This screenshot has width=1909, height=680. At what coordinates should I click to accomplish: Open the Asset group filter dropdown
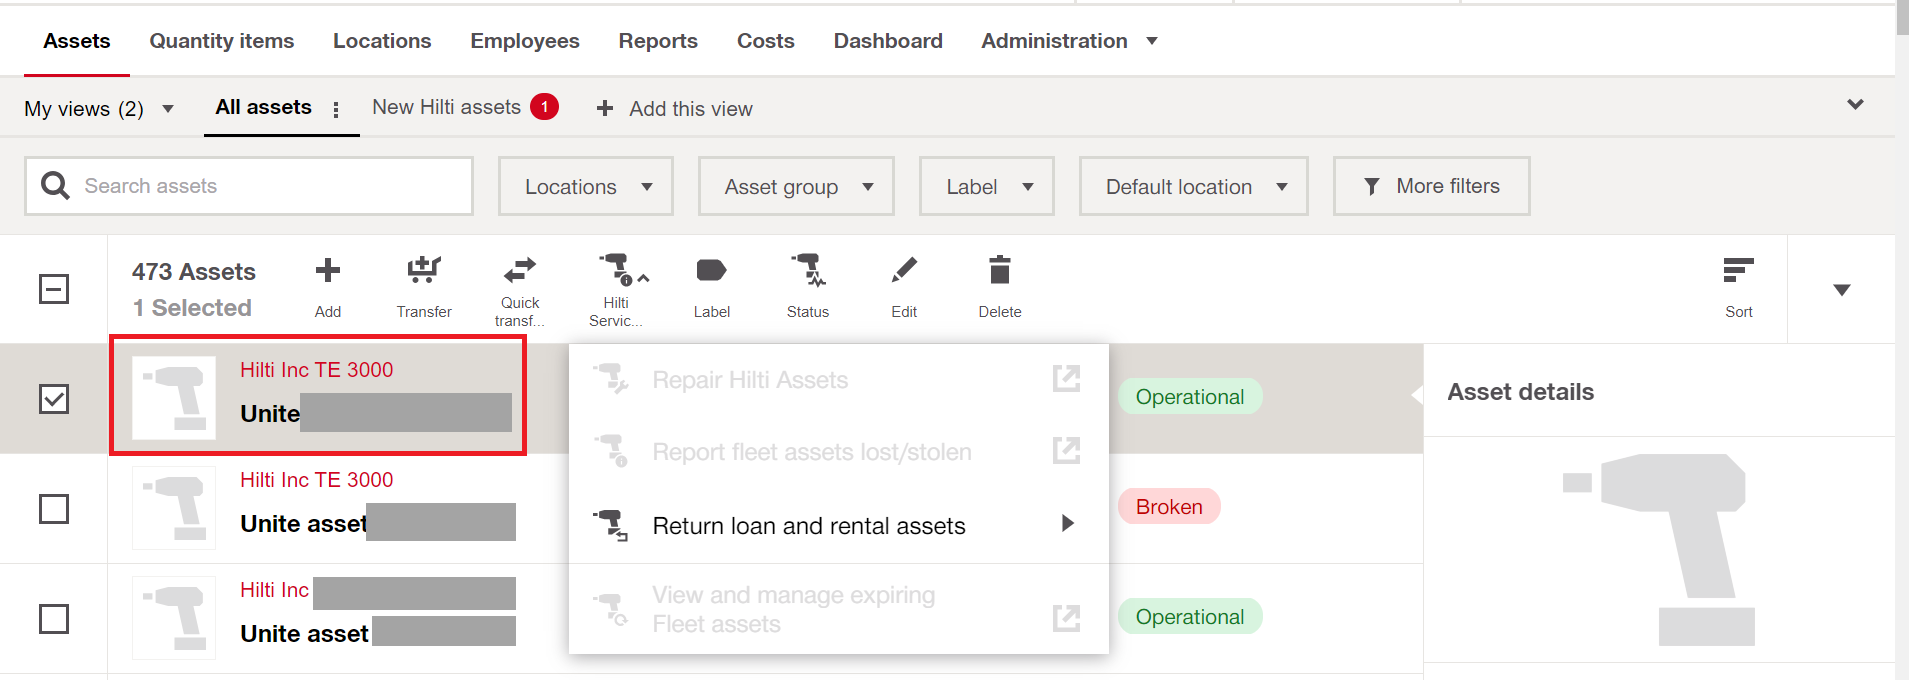[x=796, y=186]
